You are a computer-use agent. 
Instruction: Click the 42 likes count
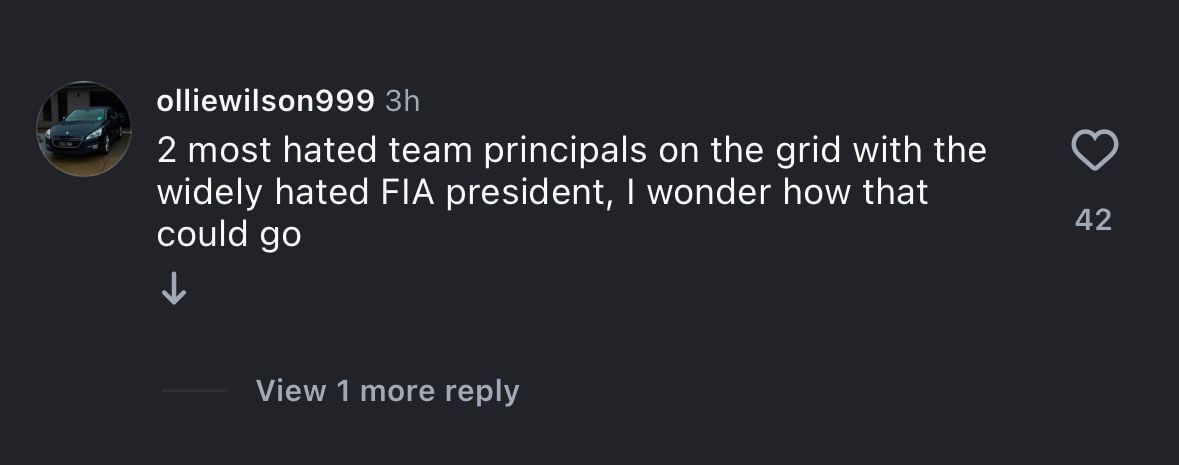tap(1093, 220)
